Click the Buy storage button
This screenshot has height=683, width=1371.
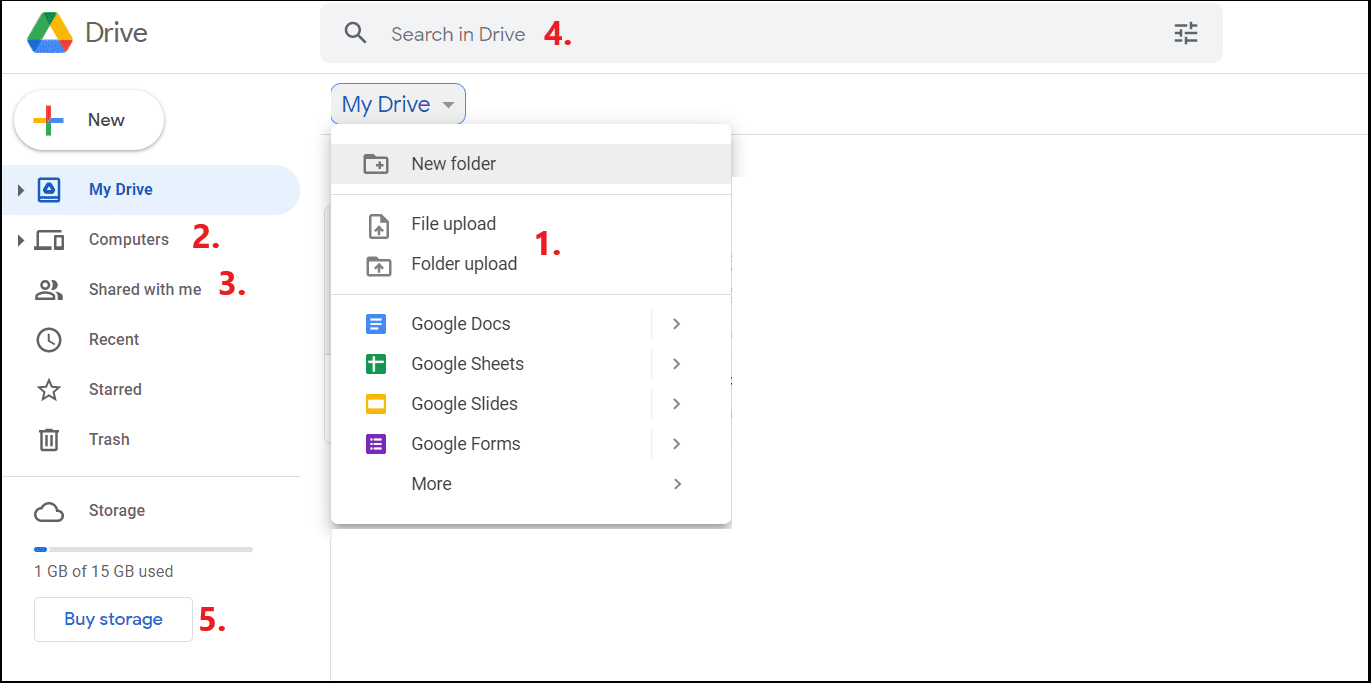pyautogui.click(x=112, y=619)
